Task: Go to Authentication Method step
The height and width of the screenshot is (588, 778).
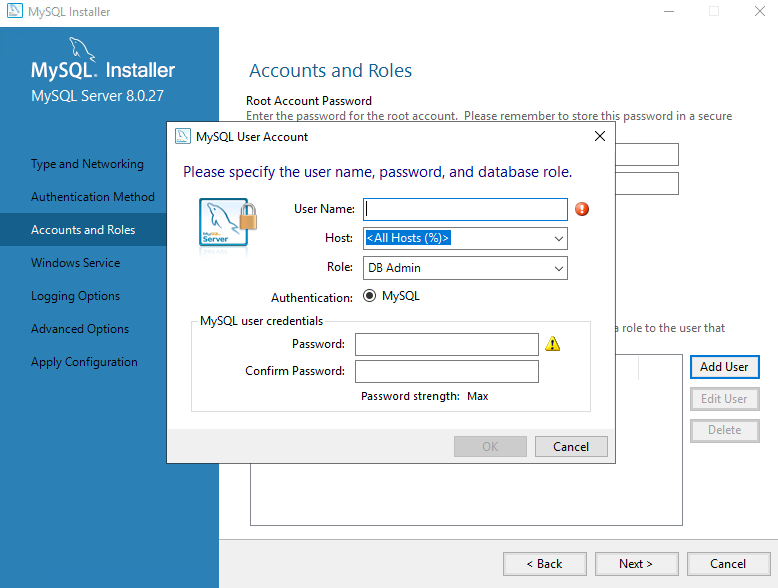Action: 93,197
